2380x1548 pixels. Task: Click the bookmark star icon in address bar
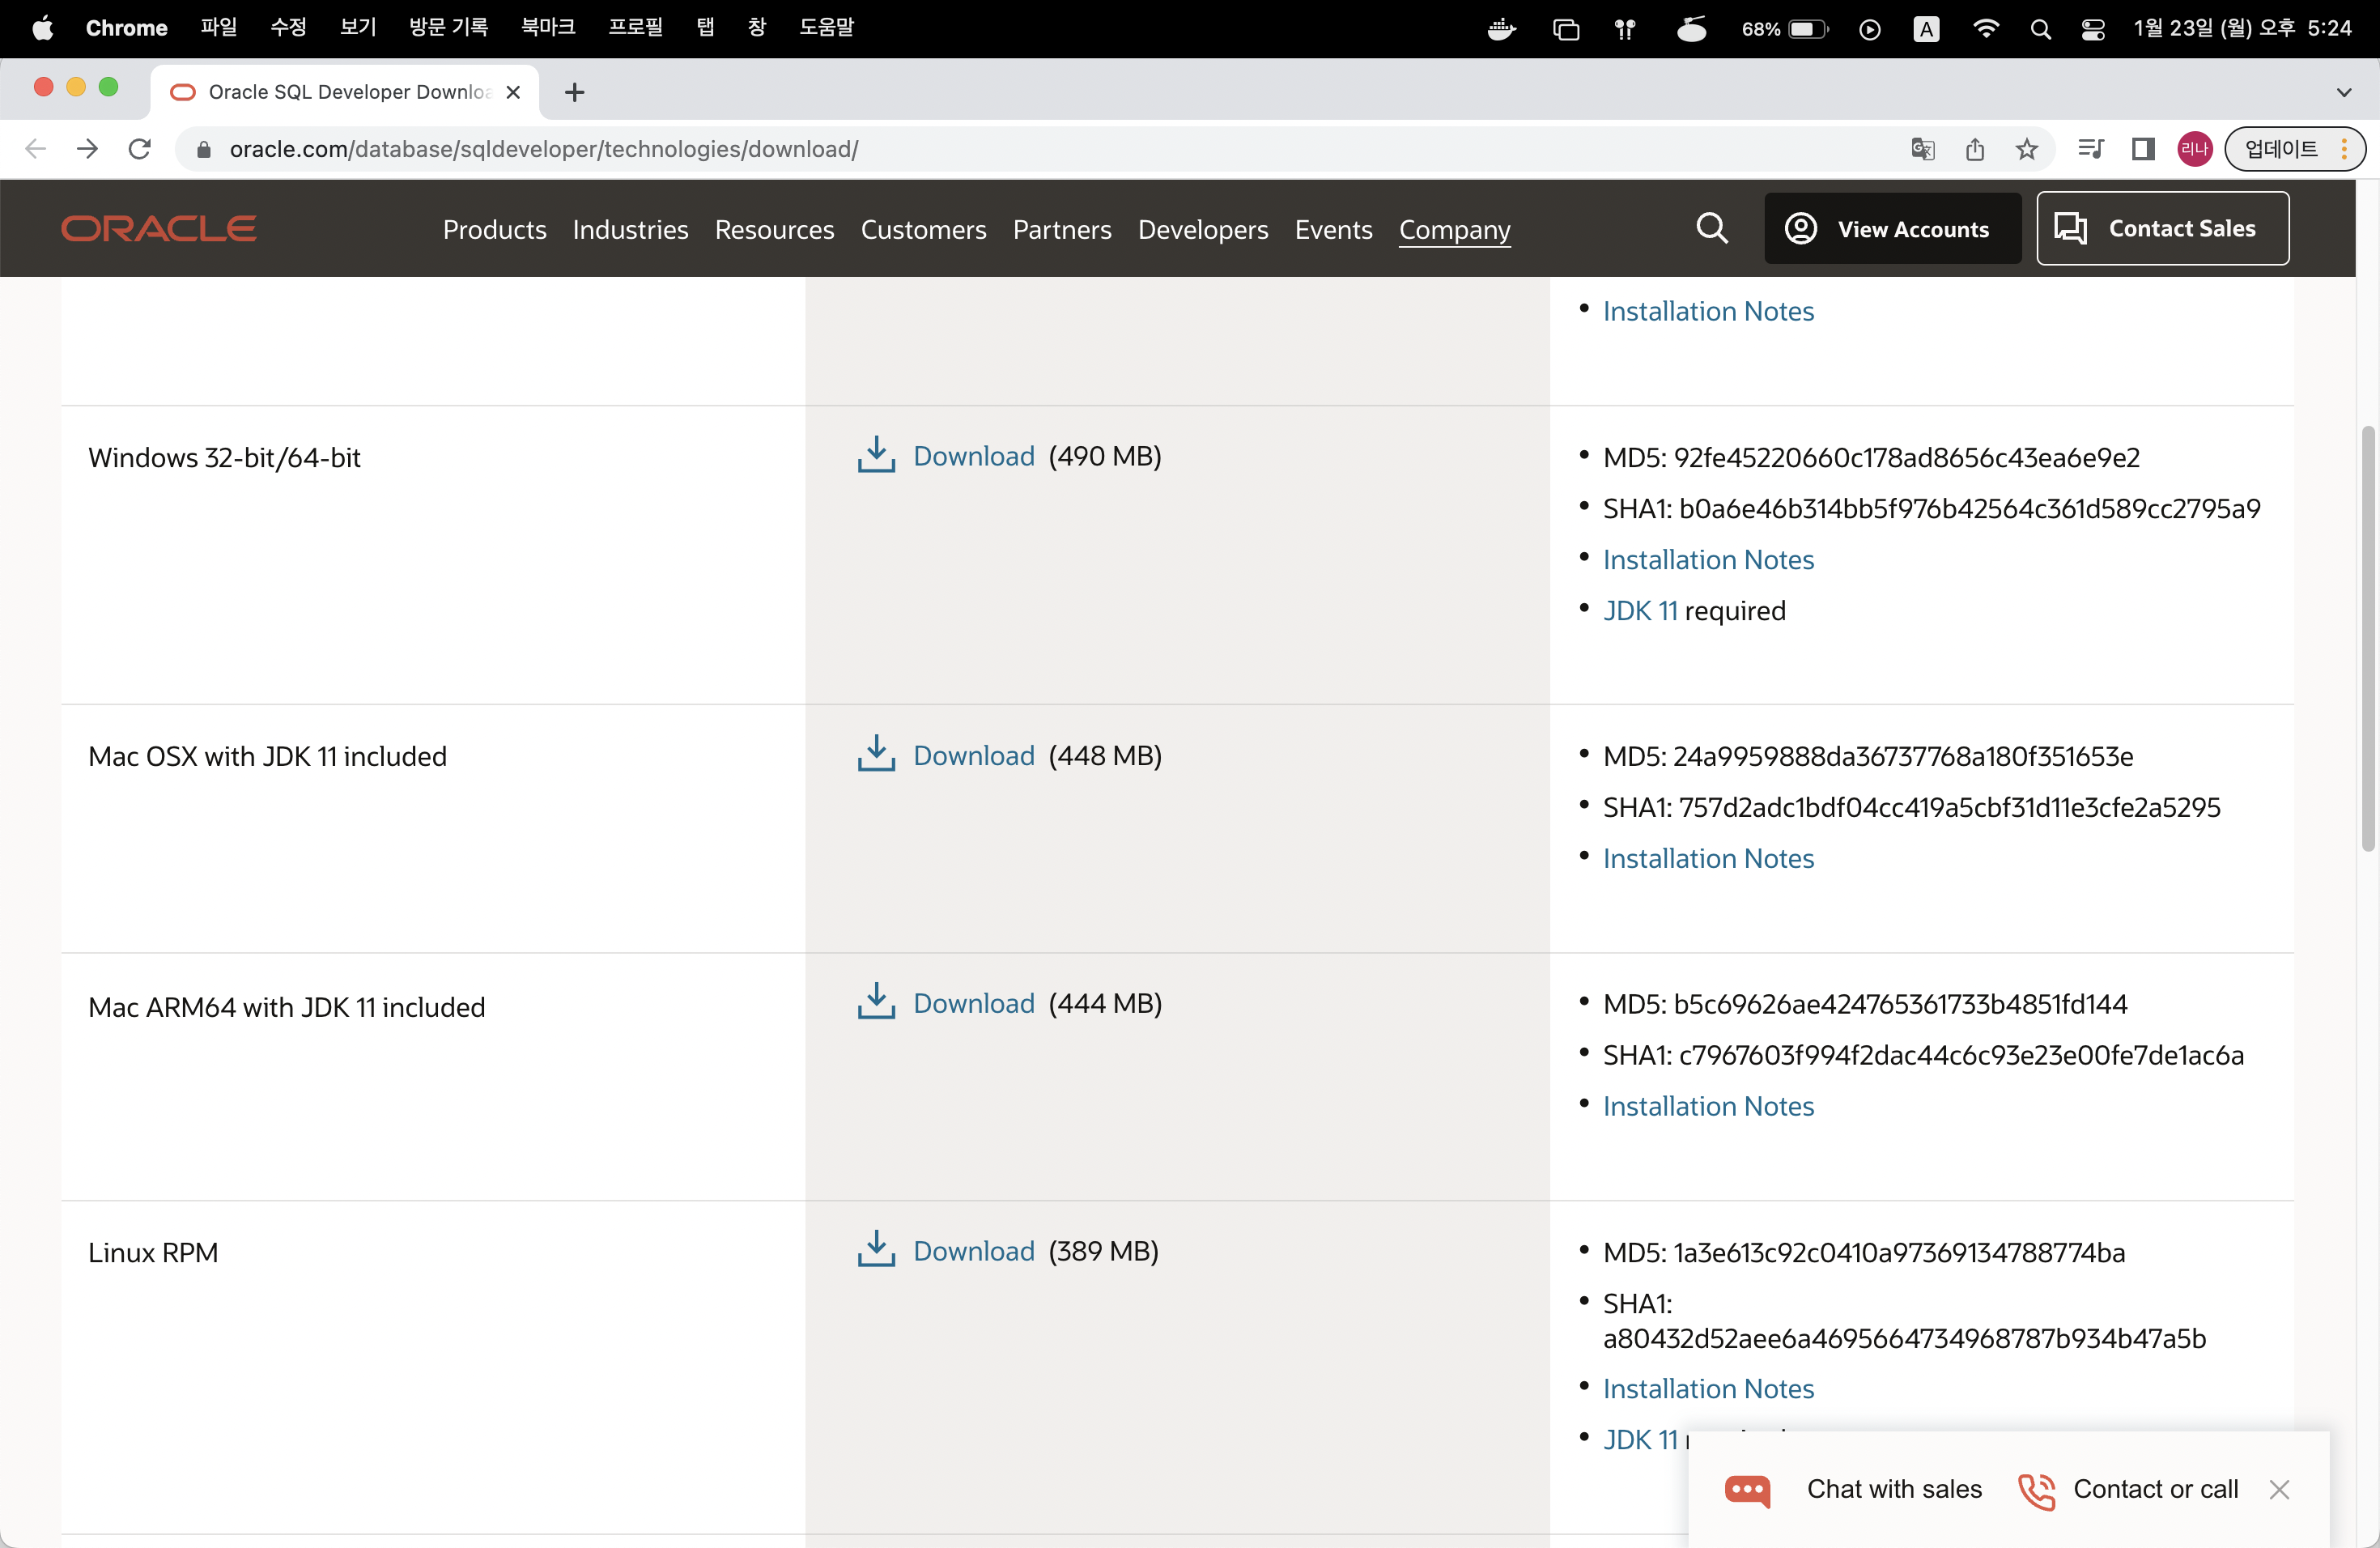2027,150
